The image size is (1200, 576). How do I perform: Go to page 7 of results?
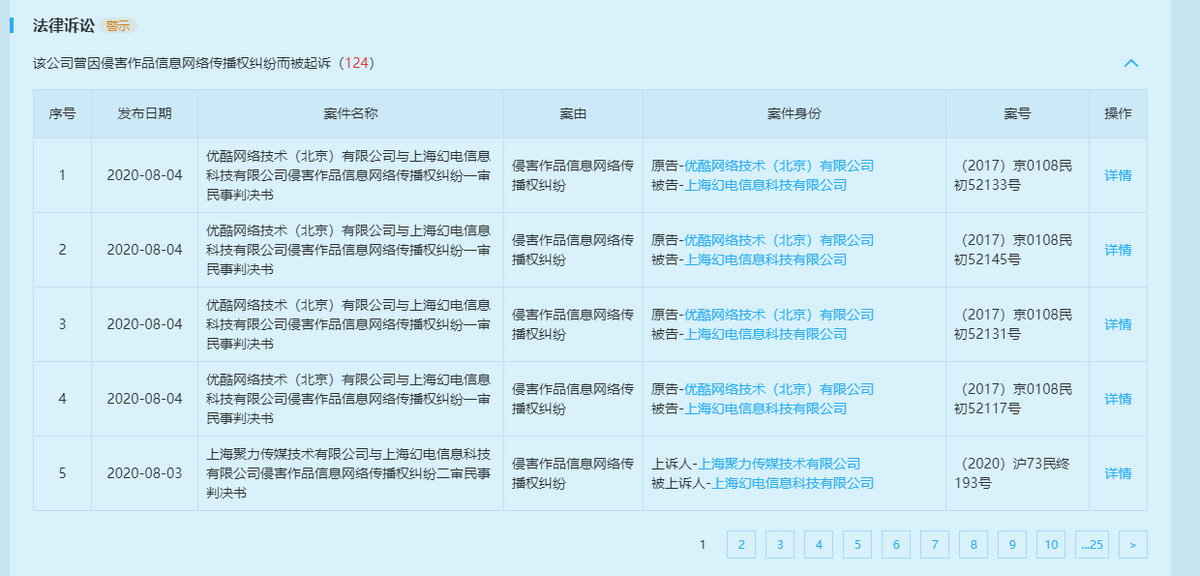coord(934,544)
